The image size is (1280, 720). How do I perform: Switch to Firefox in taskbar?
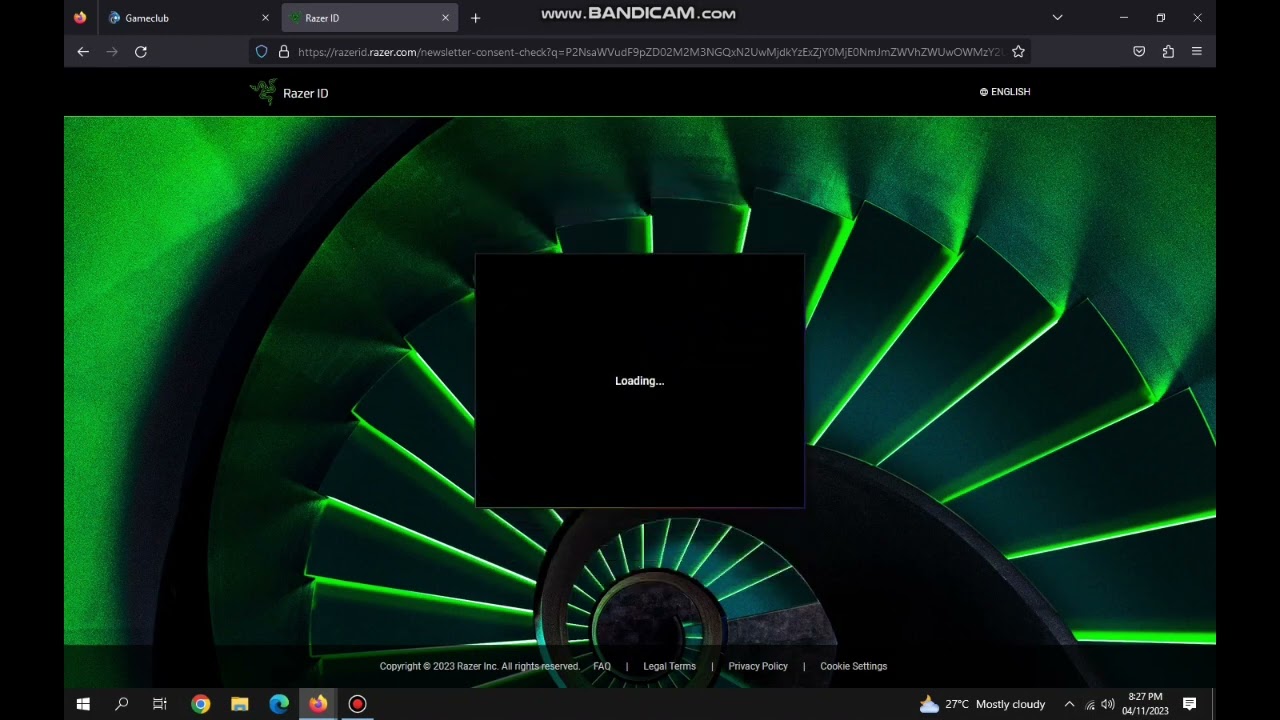point(318,704)
